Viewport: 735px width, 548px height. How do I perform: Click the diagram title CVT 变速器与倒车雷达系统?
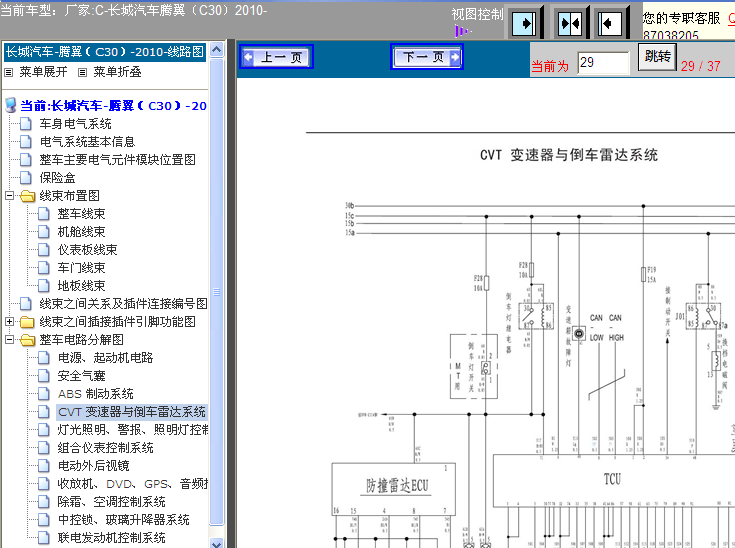[x=569, y=155]
